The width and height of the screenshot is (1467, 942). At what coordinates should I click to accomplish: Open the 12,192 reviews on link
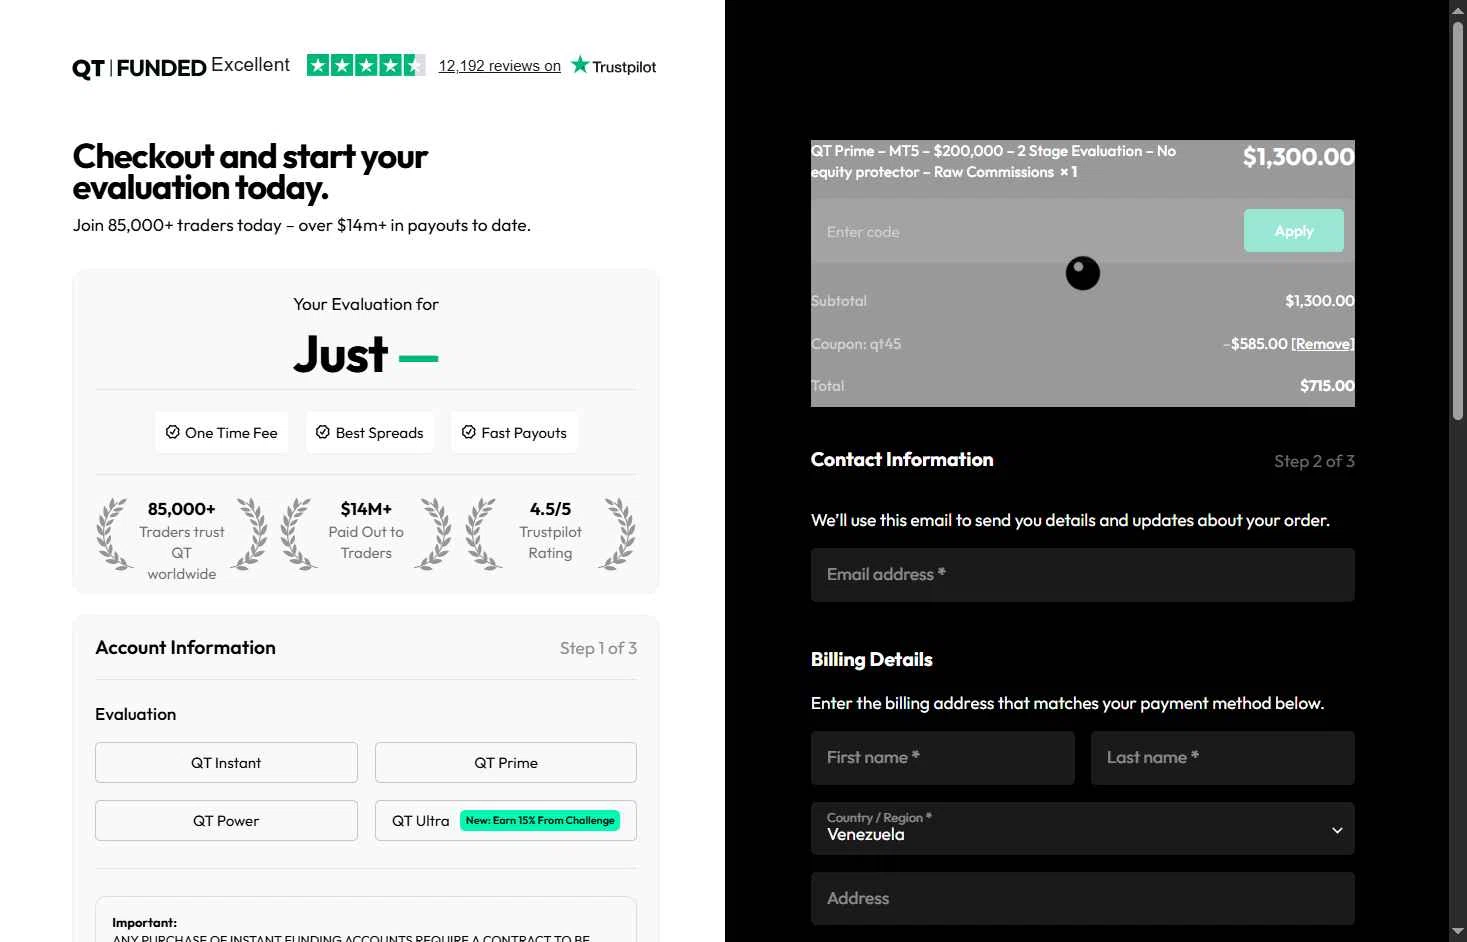click(x=499, y=66)
